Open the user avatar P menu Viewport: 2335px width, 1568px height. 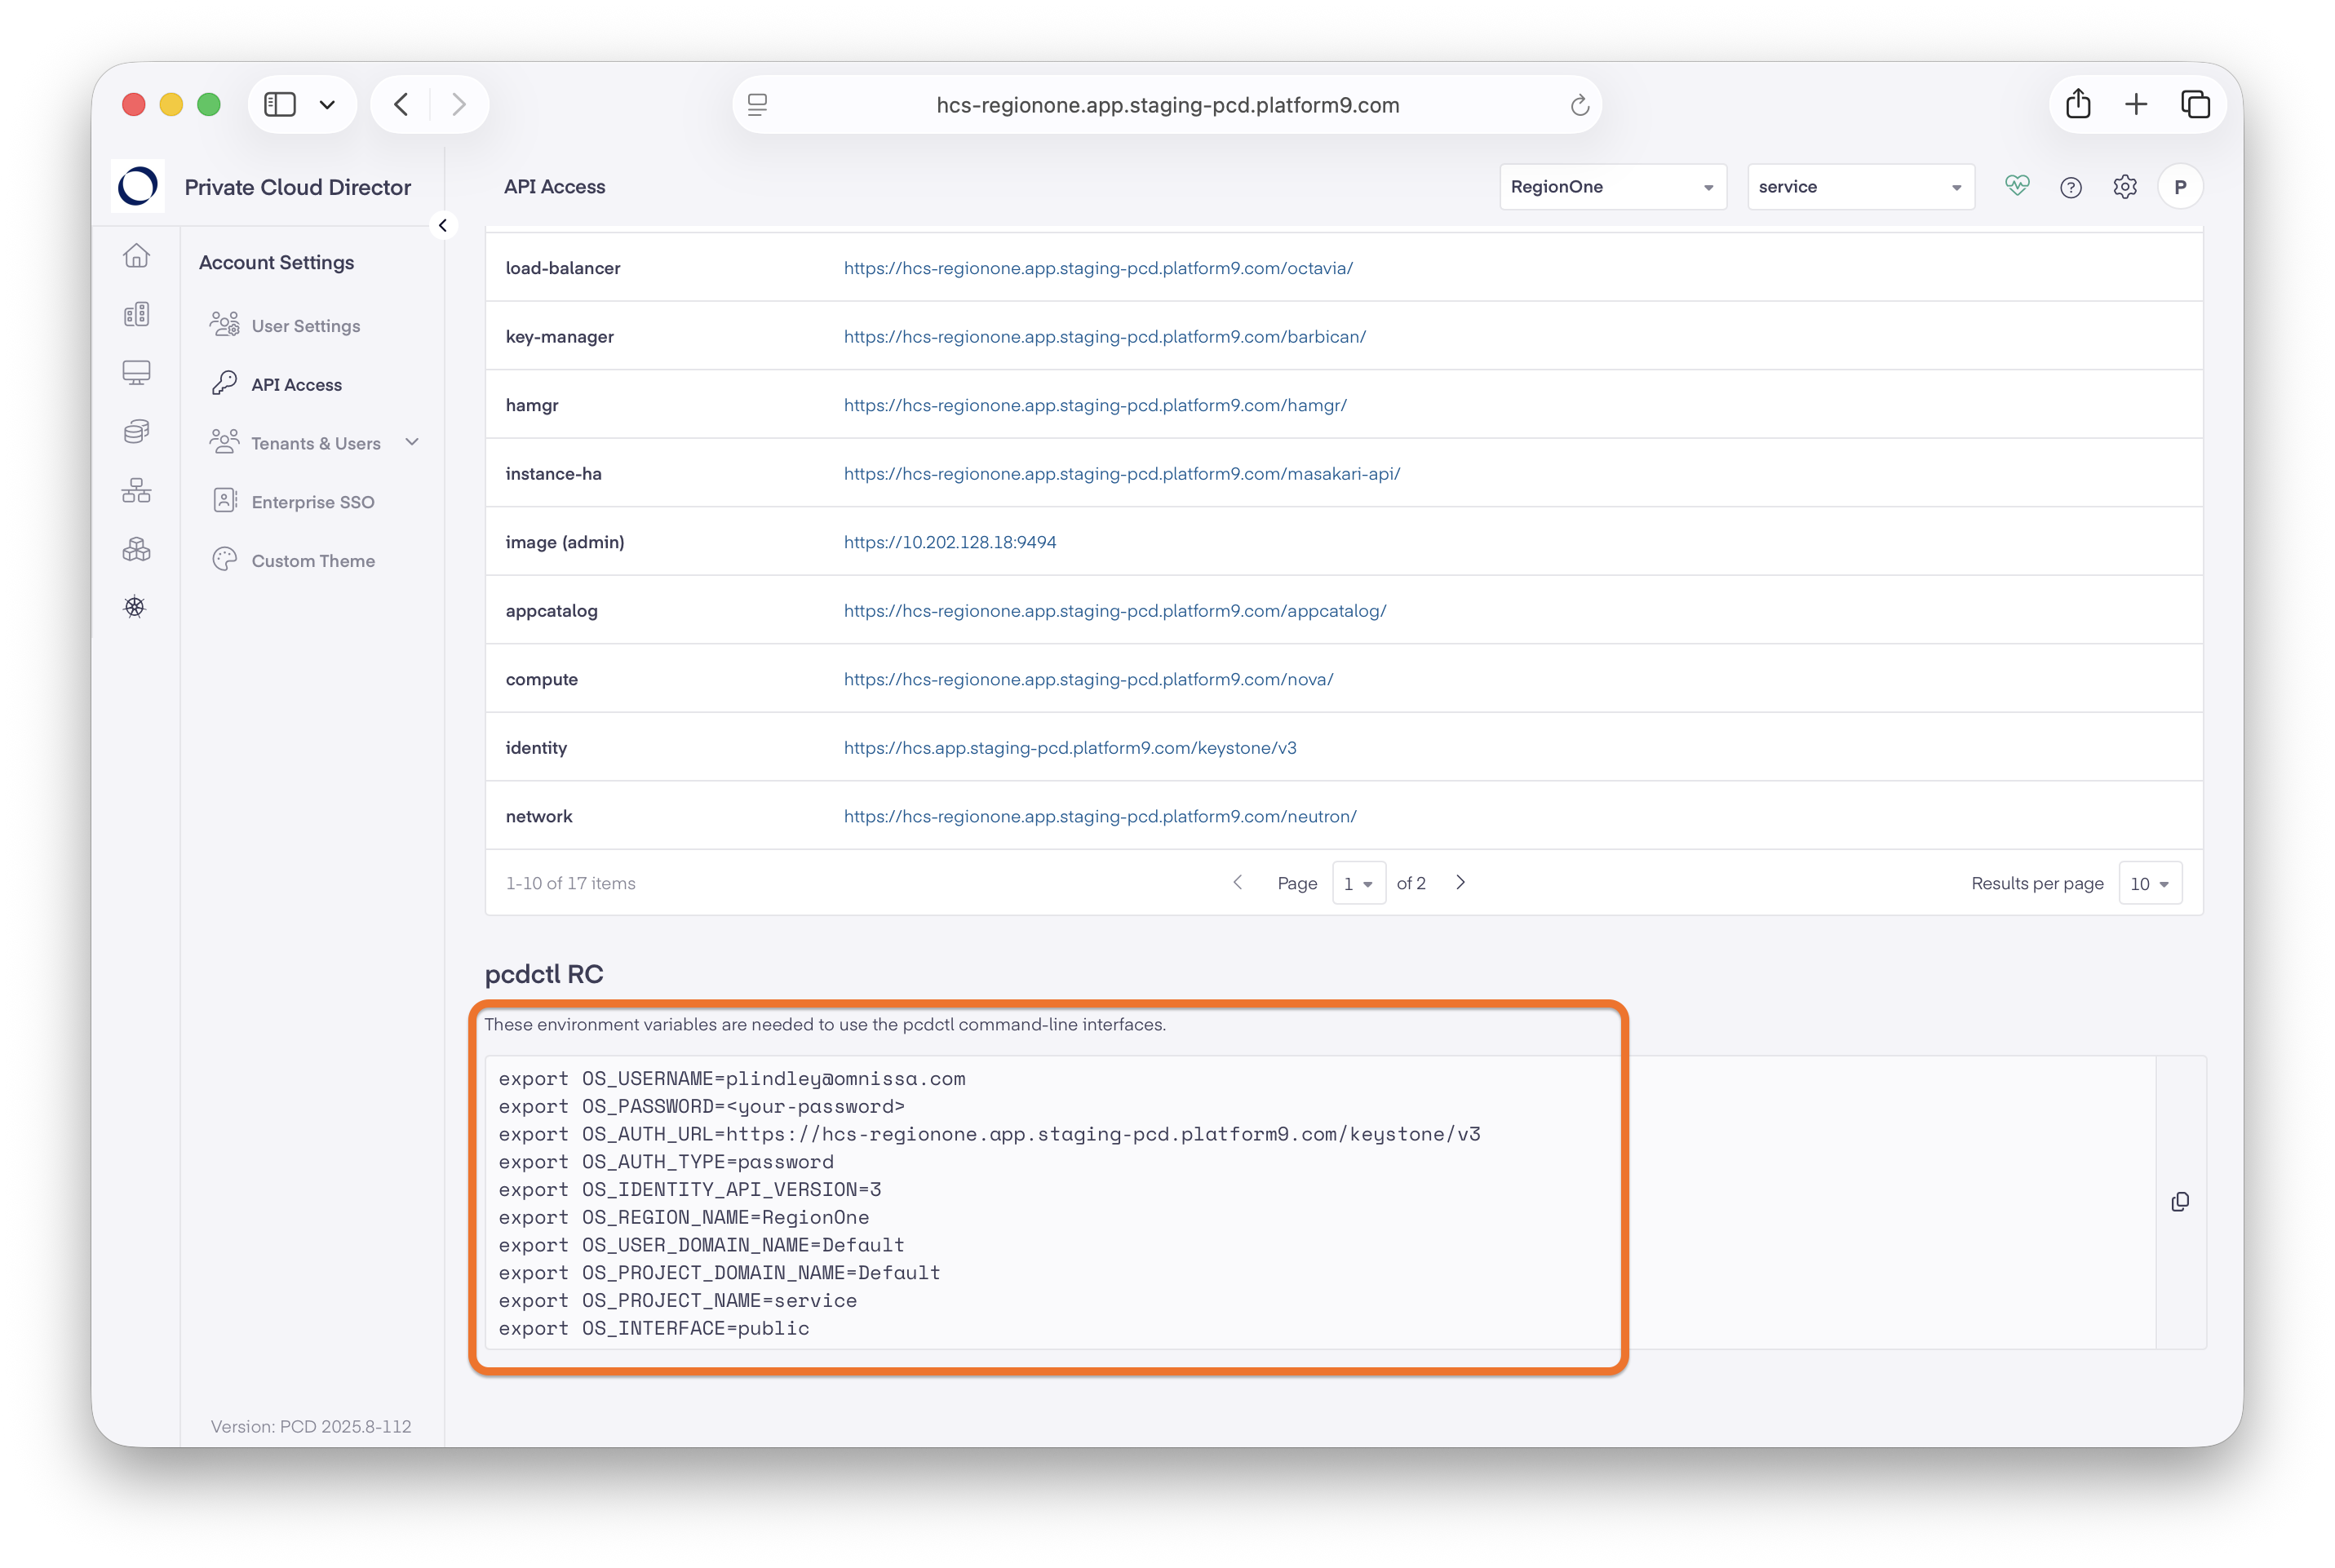[x=2180, y=187]
